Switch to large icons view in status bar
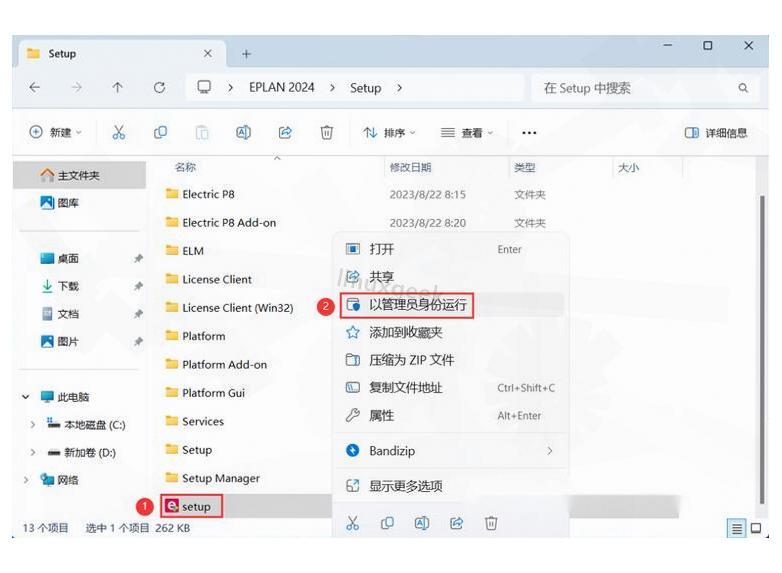782x573 pixels. tap(756, 528)
